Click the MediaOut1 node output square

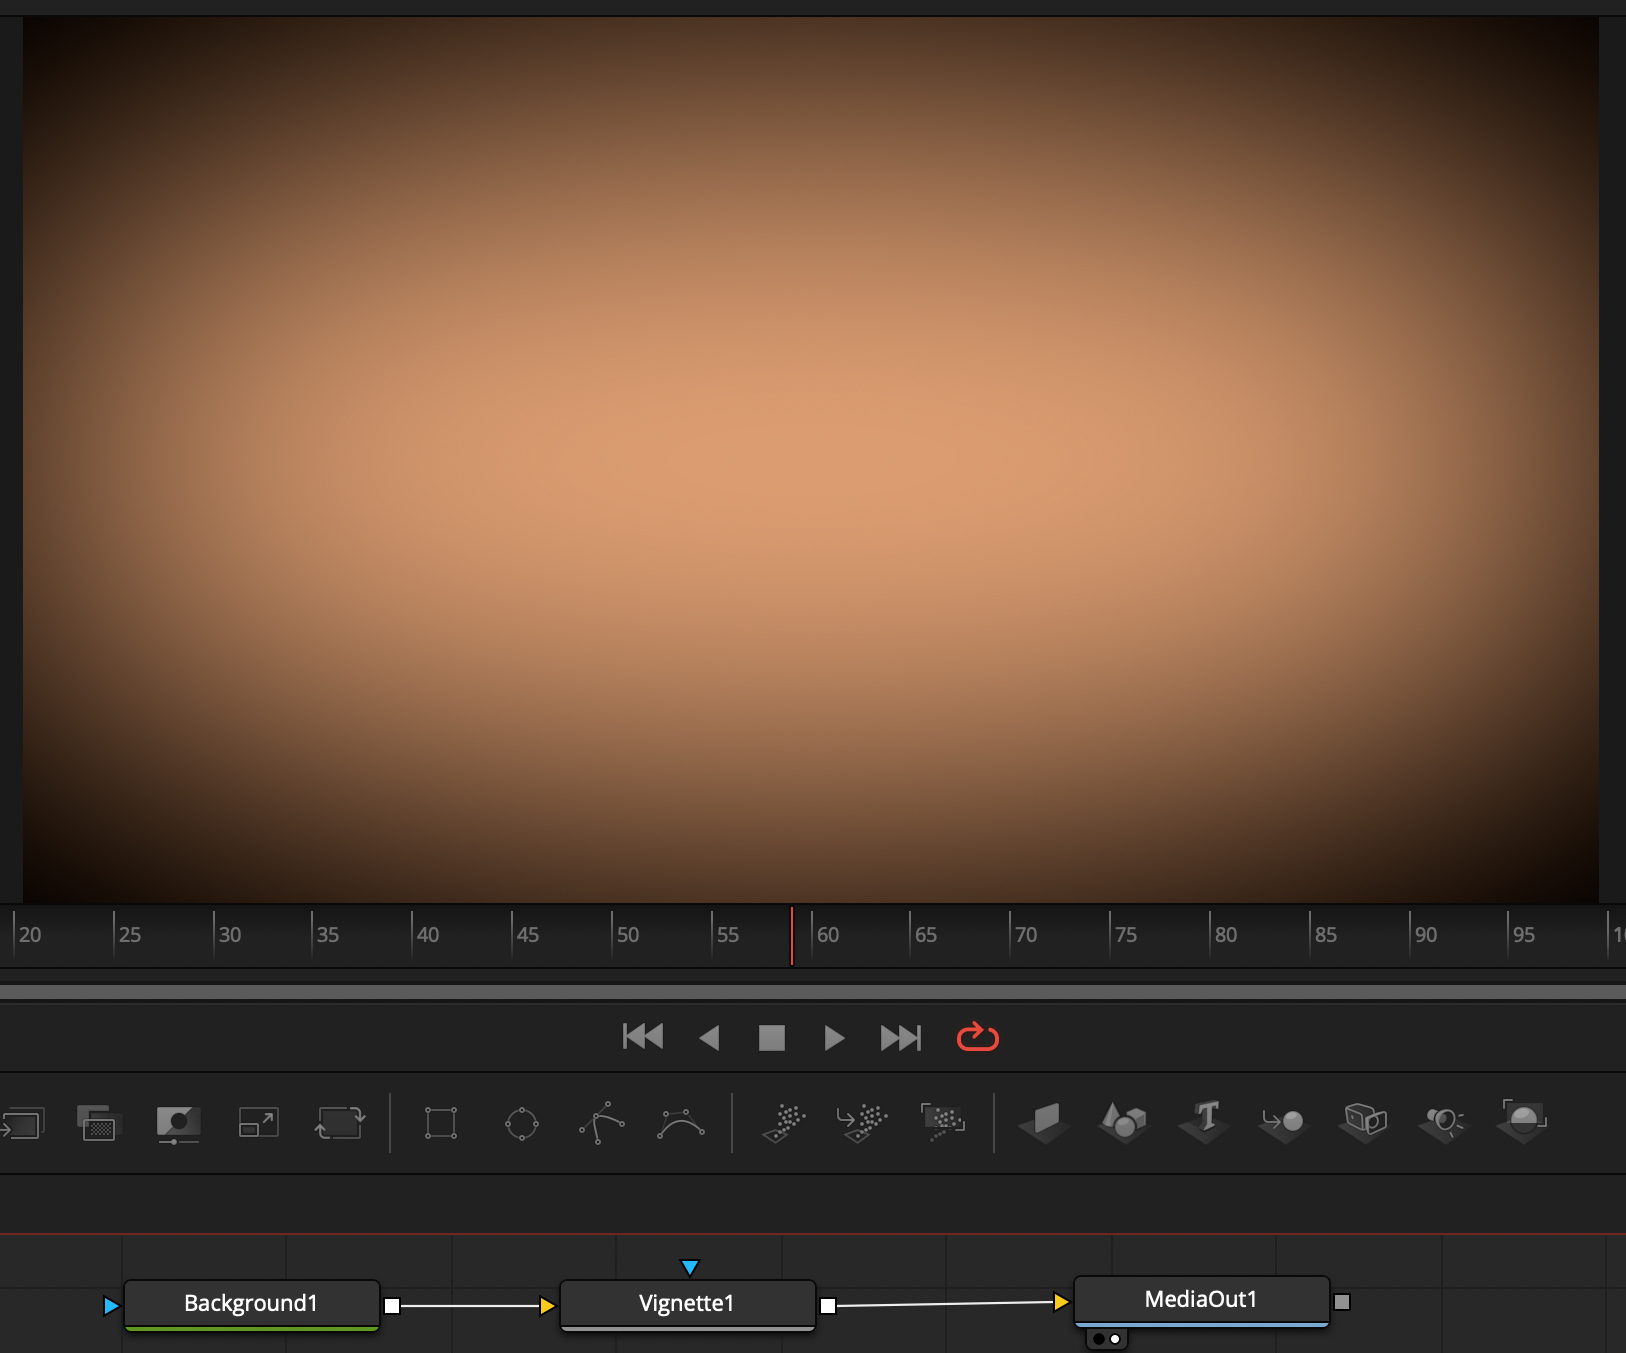1342,1302
